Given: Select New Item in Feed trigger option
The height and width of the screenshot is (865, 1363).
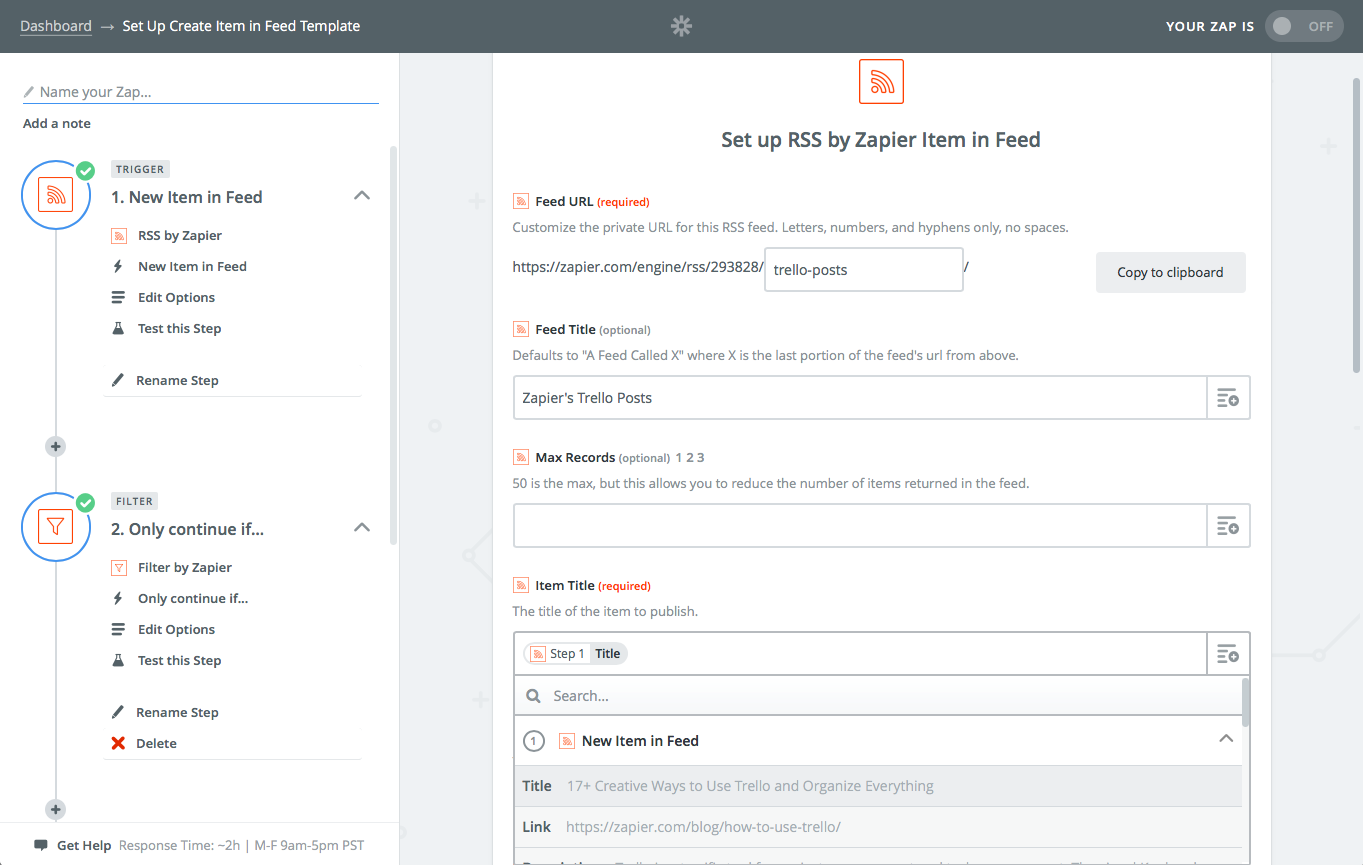Looking at the screenshot, I should [192, 266].
